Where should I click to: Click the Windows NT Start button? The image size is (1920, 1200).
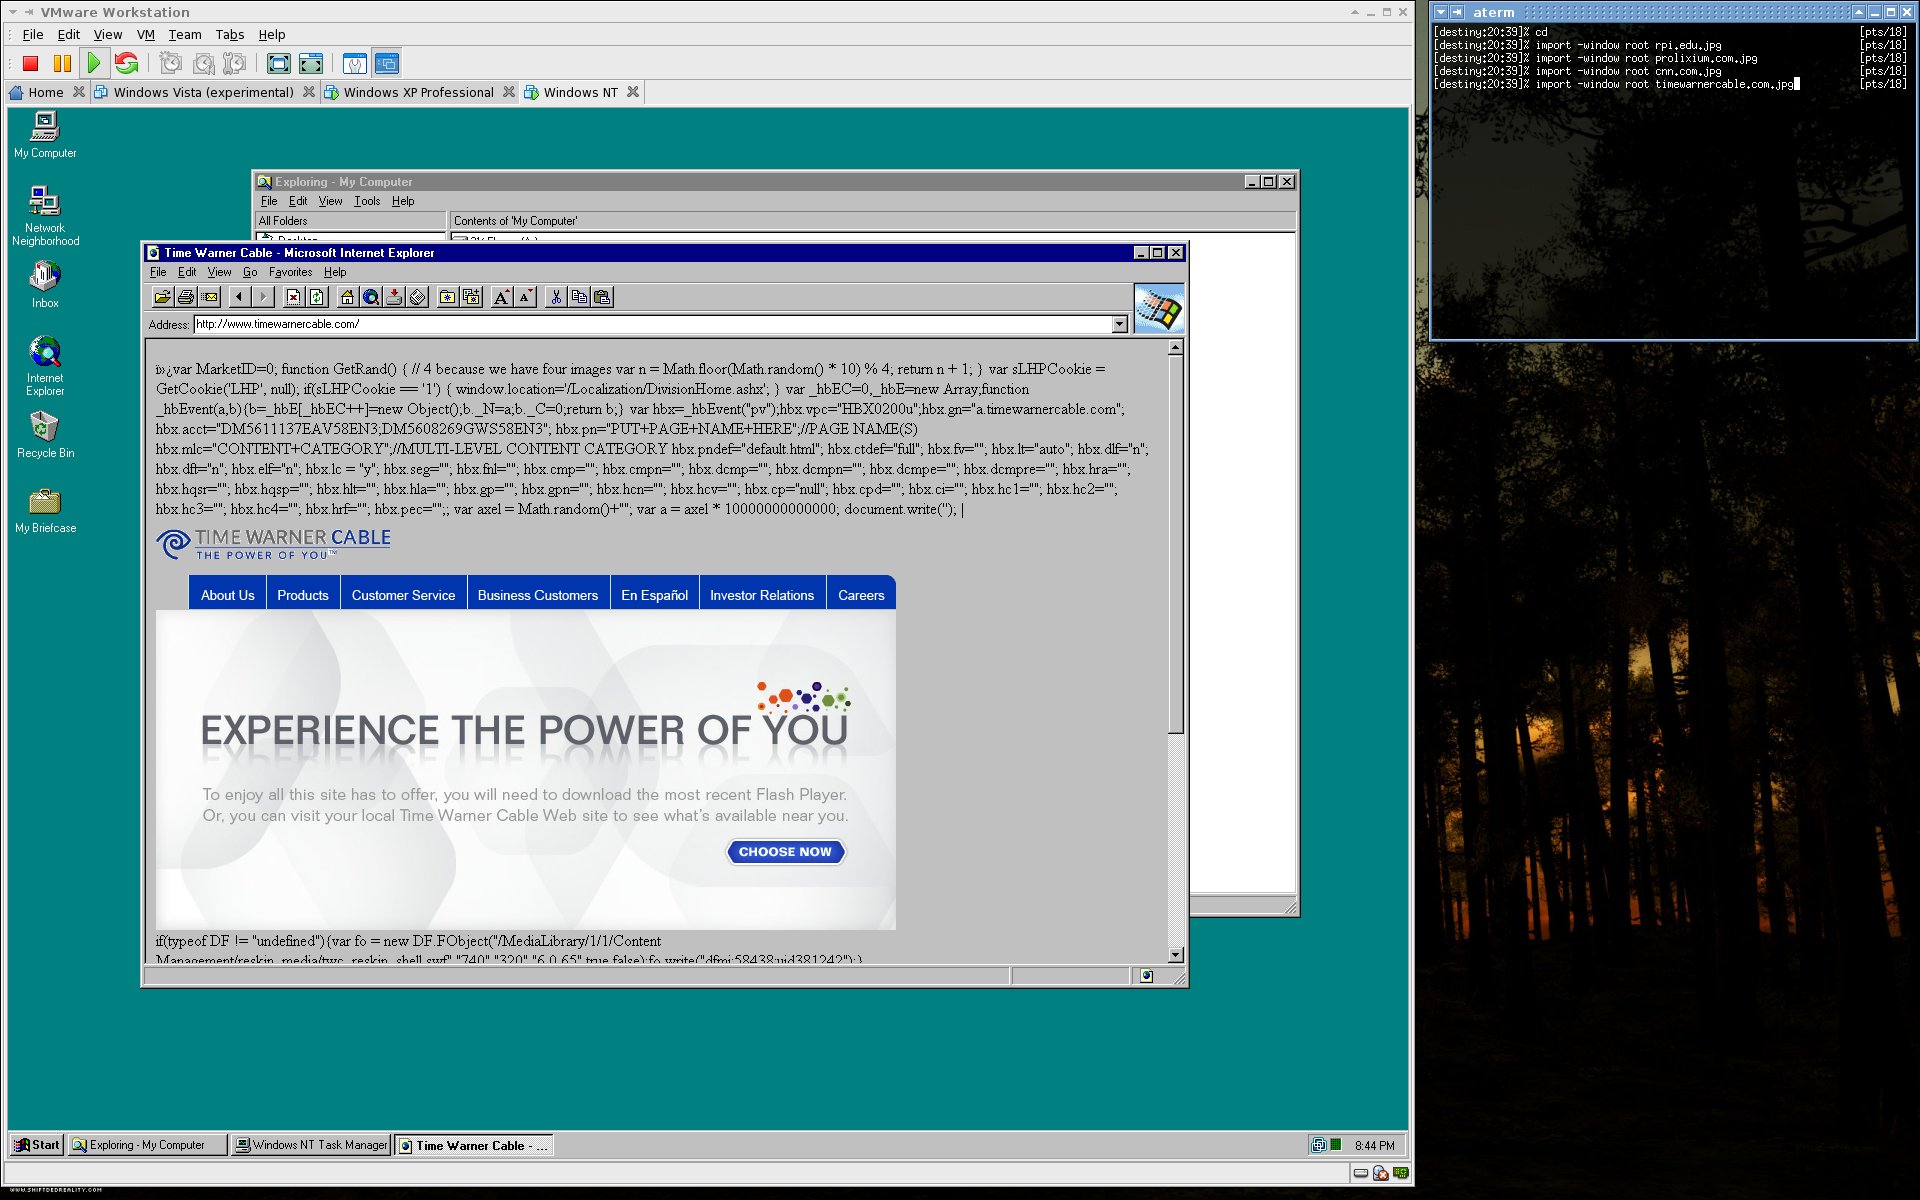[x=37, y=1145]
